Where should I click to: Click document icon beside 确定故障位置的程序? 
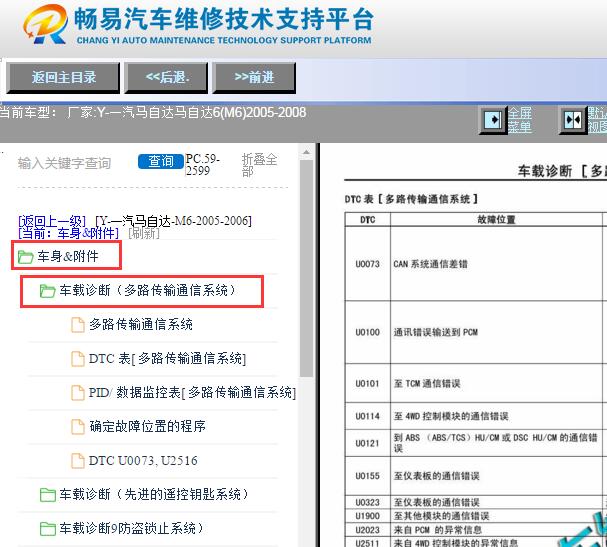78,427
